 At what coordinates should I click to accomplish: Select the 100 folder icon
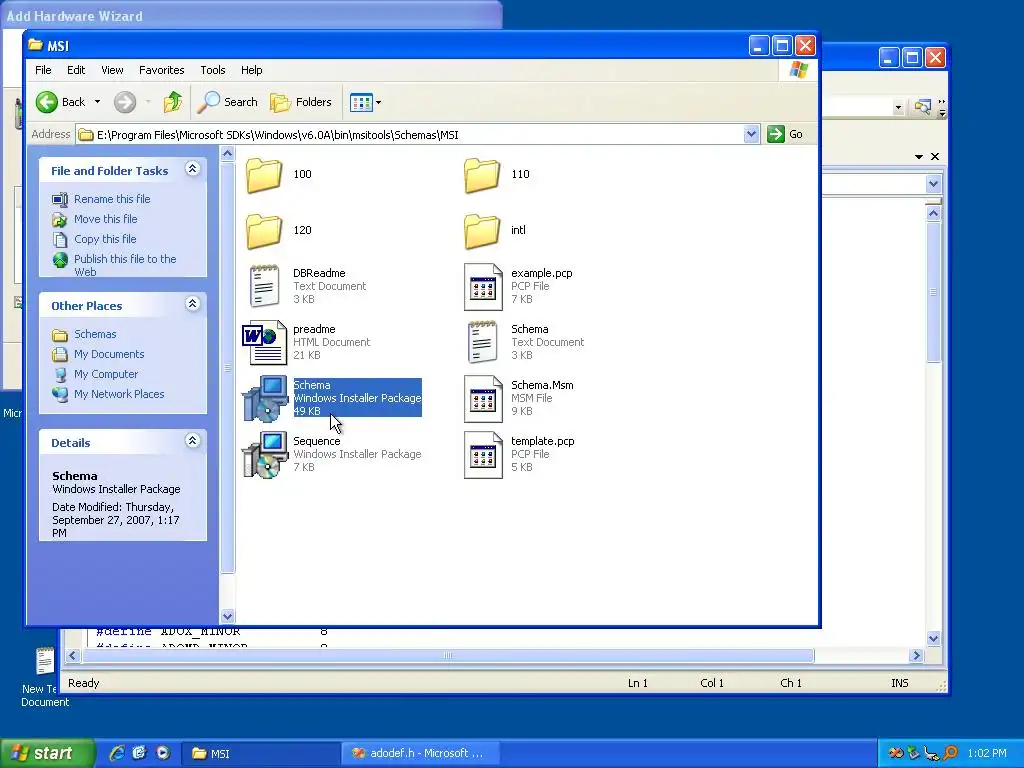264,175
